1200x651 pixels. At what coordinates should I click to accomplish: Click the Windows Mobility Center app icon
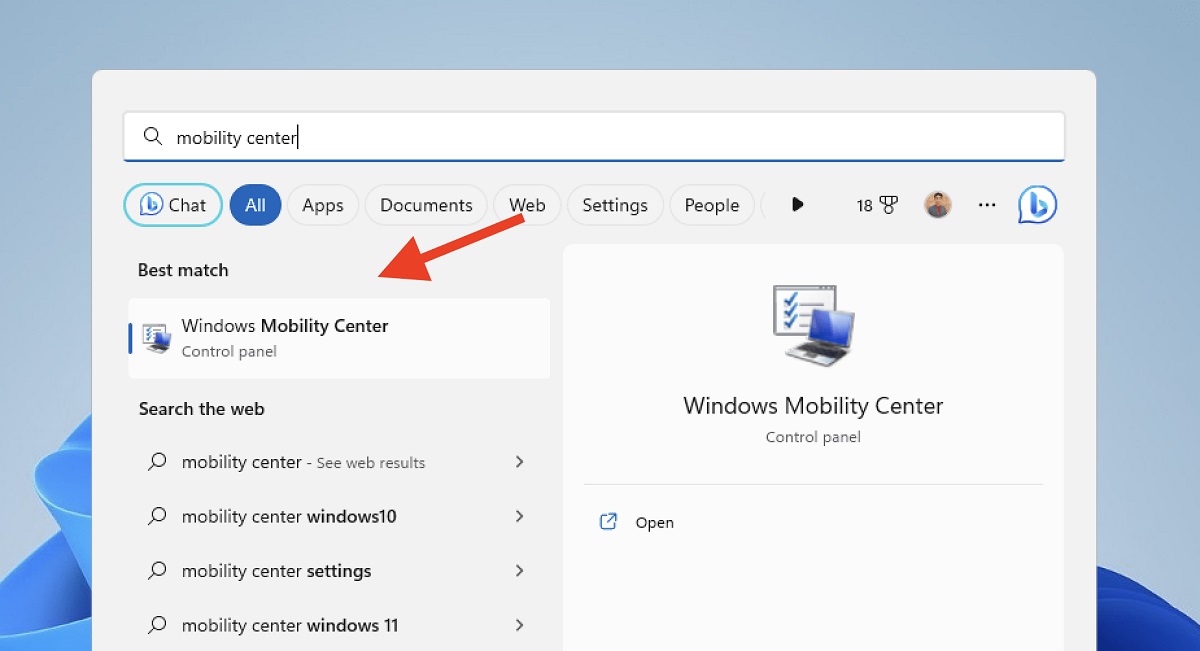(x=156, y=337)
